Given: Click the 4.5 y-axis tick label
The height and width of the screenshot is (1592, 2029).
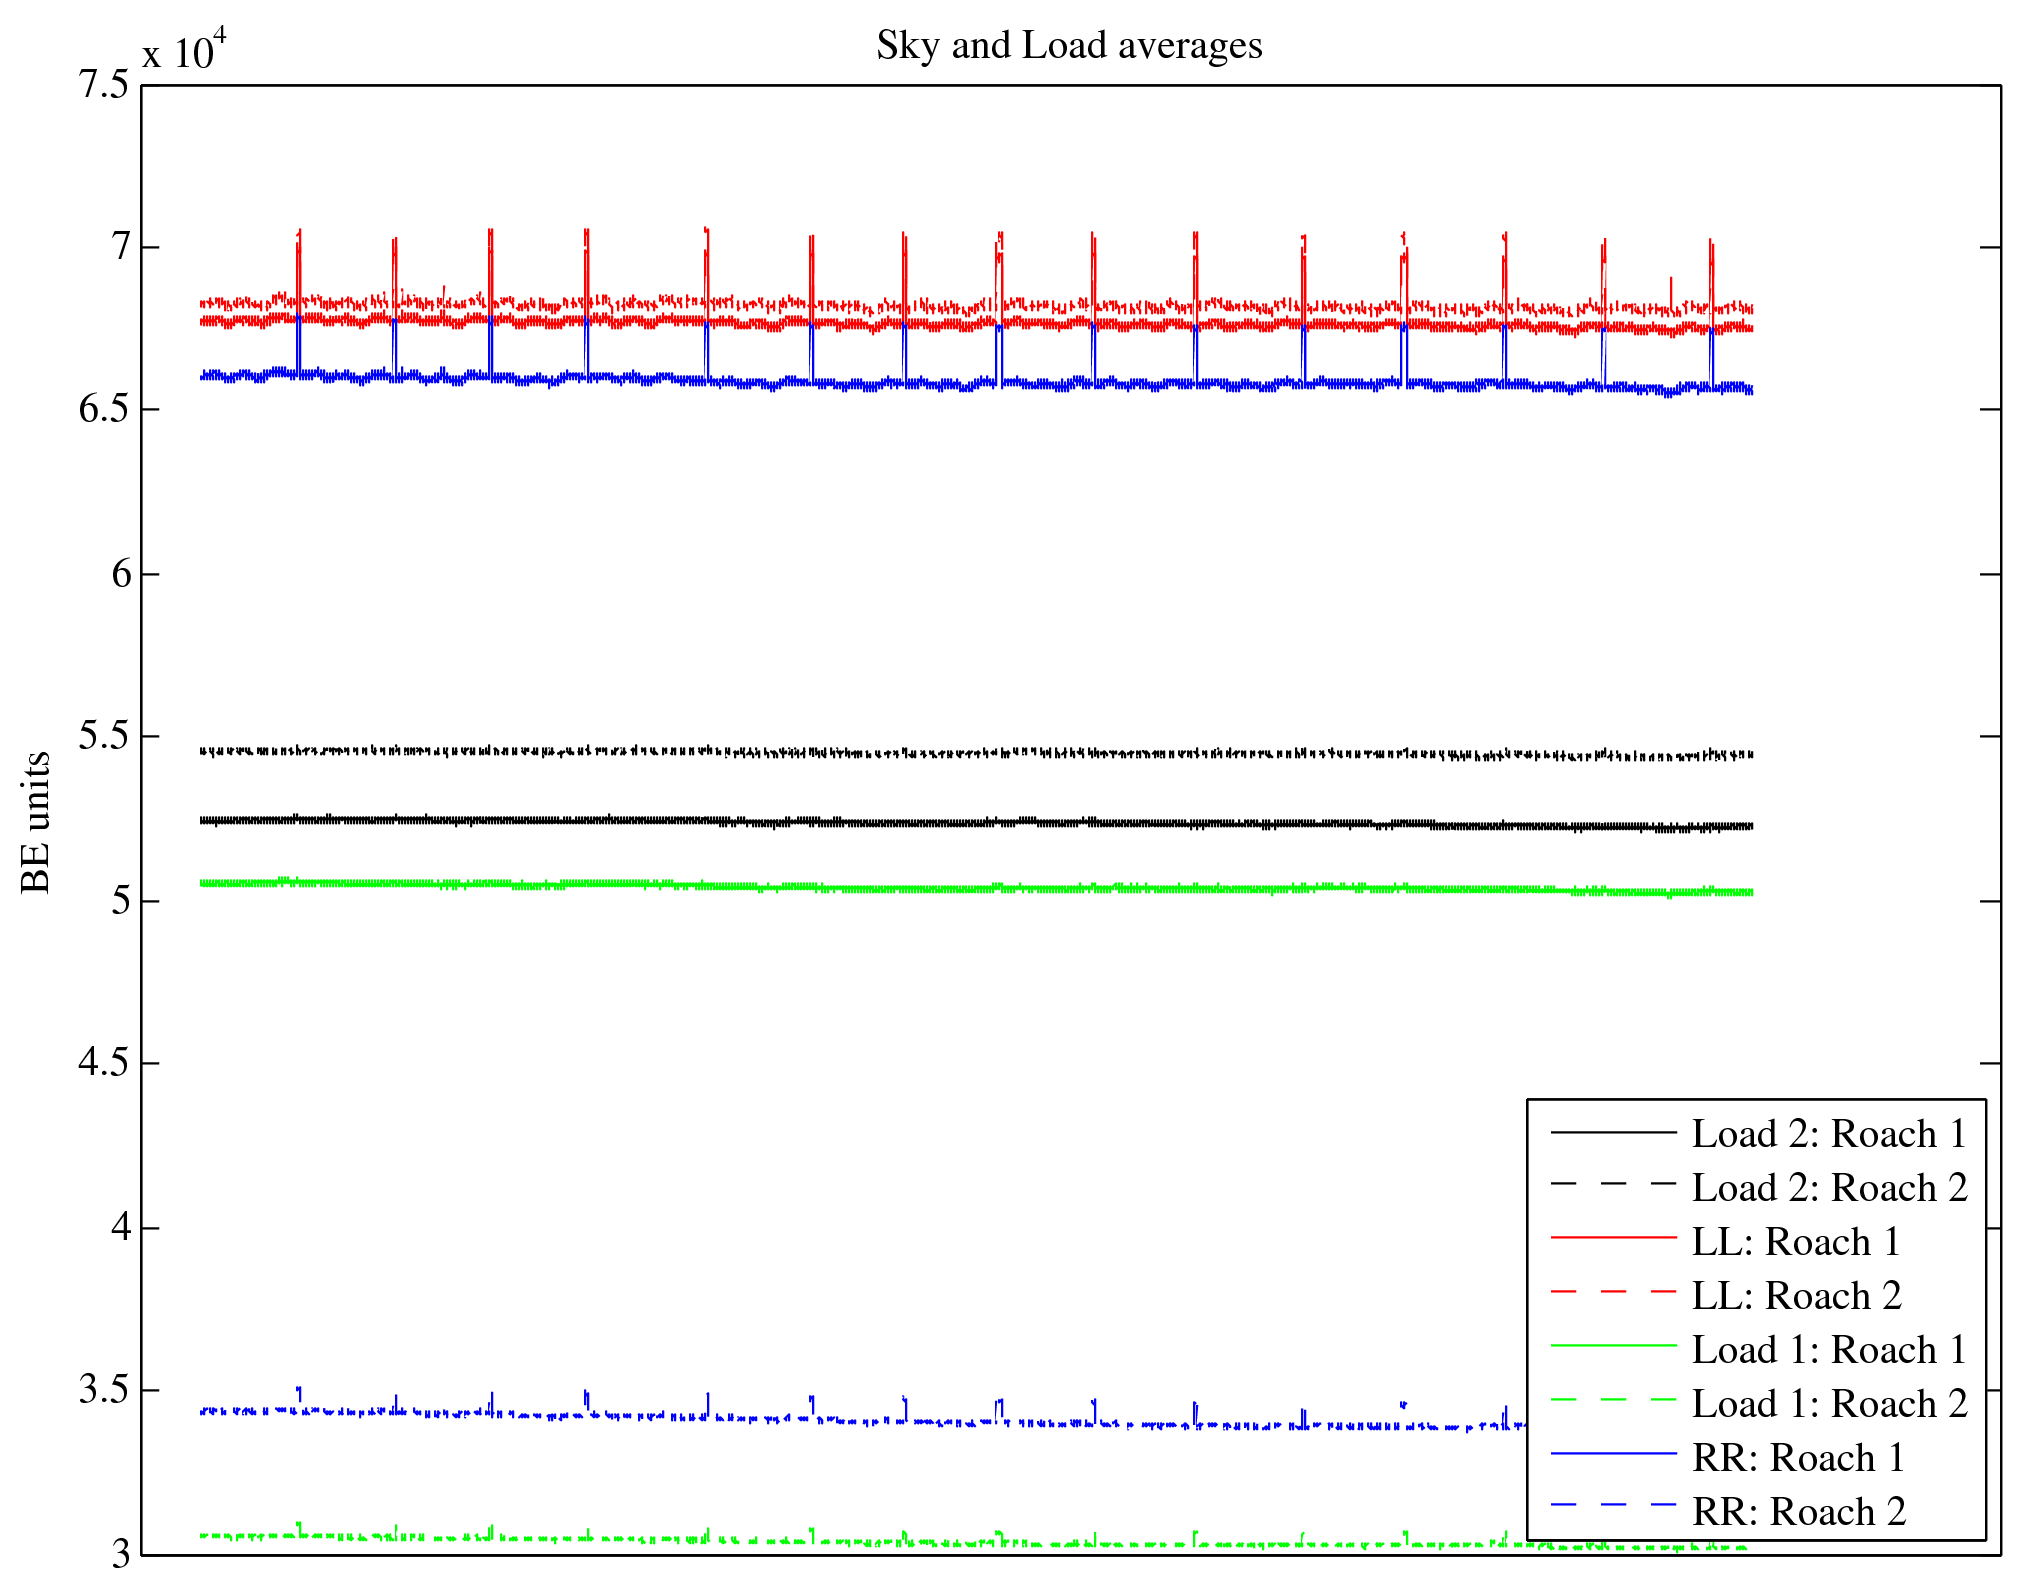Looking at the screenshot, I should 104,1063.
